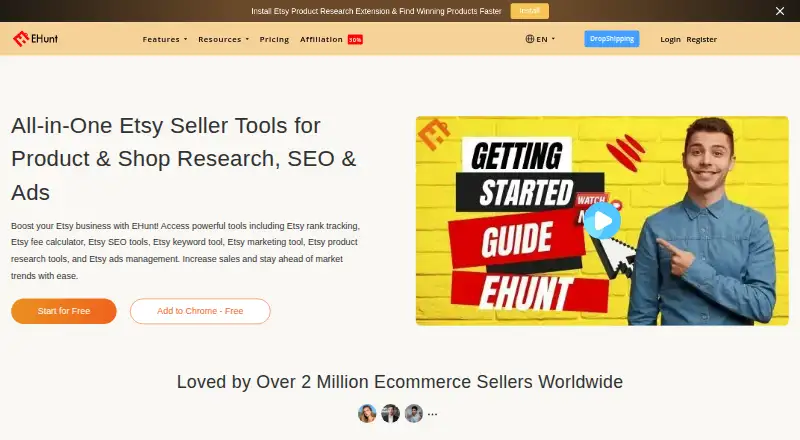Click the globe language icon
Image resolution: width=800 pixels, height=440 pixels.
[530, 39]
